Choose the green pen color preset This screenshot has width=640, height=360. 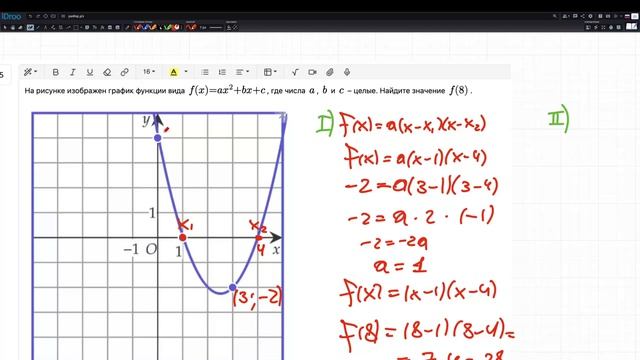168,27
